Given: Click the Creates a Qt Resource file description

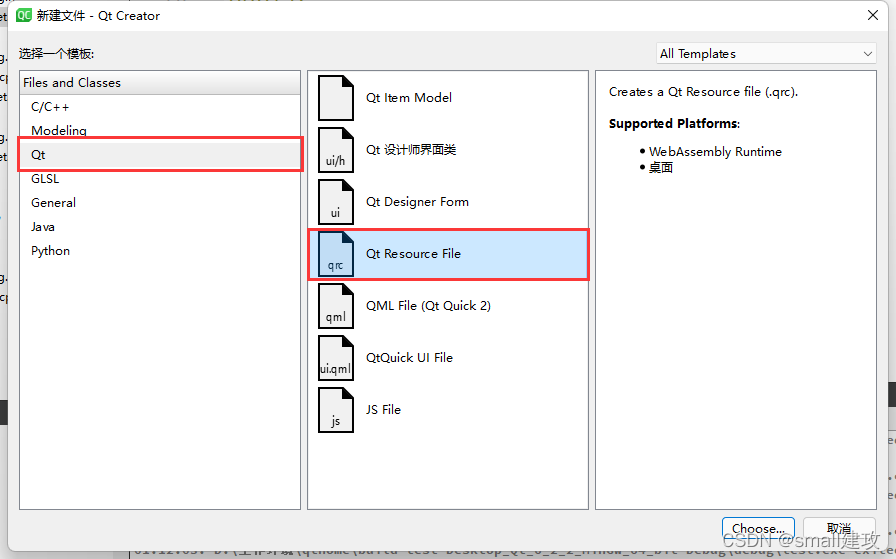Looking at the screenshot, I should (703, 92).
